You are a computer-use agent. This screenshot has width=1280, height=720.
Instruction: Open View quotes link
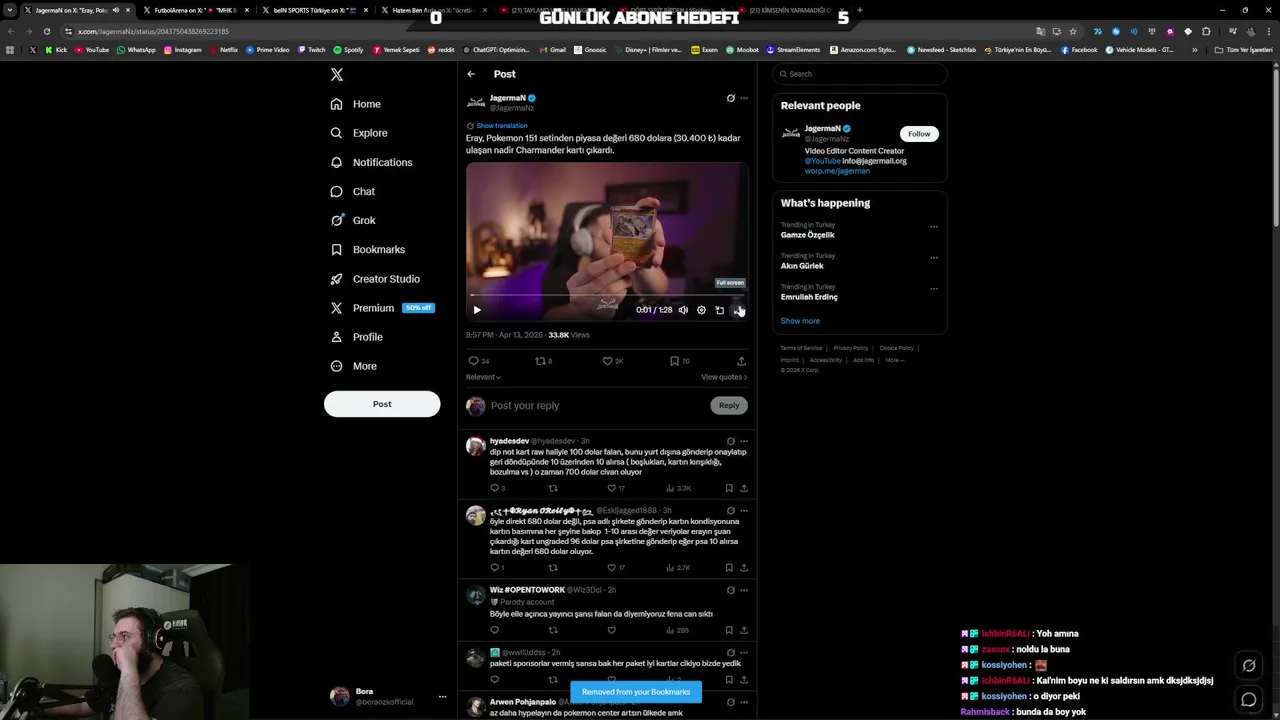tap(724, 377)
